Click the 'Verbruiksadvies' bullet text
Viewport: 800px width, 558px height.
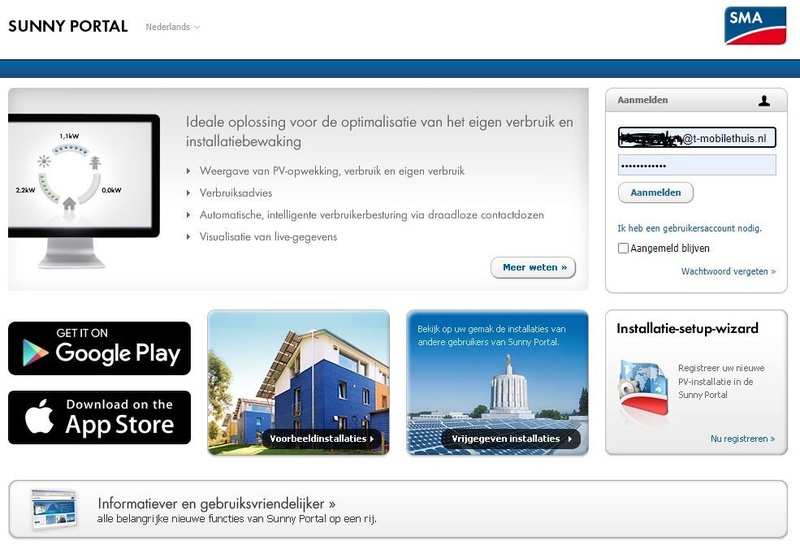click(236, 193)
